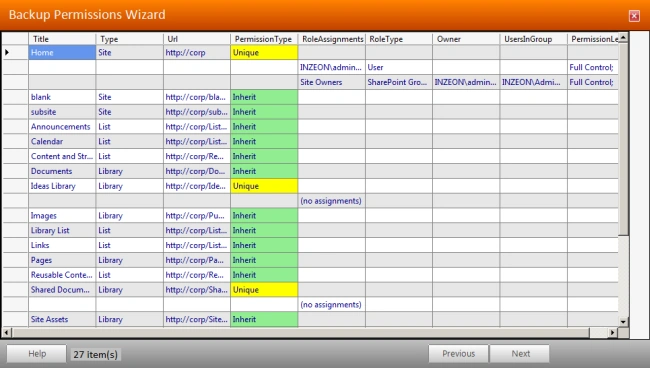Select the Ideas Library title cell
The width and height of the screenshot is (650, 368).
point(62,186)
